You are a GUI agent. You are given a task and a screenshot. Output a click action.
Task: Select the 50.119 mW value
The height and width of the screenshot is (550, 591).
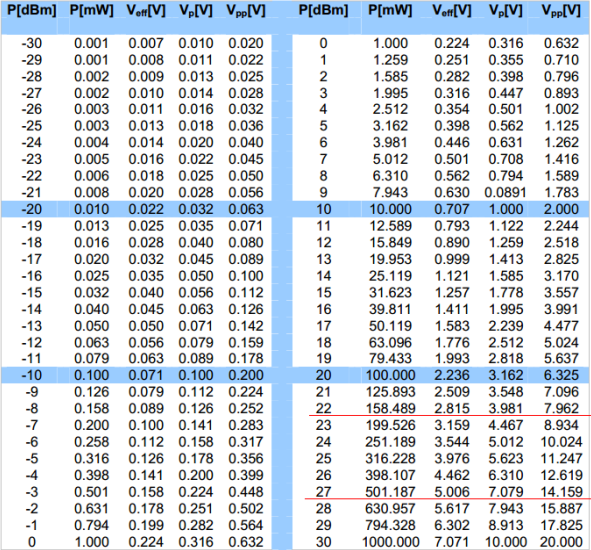[390, 326]
